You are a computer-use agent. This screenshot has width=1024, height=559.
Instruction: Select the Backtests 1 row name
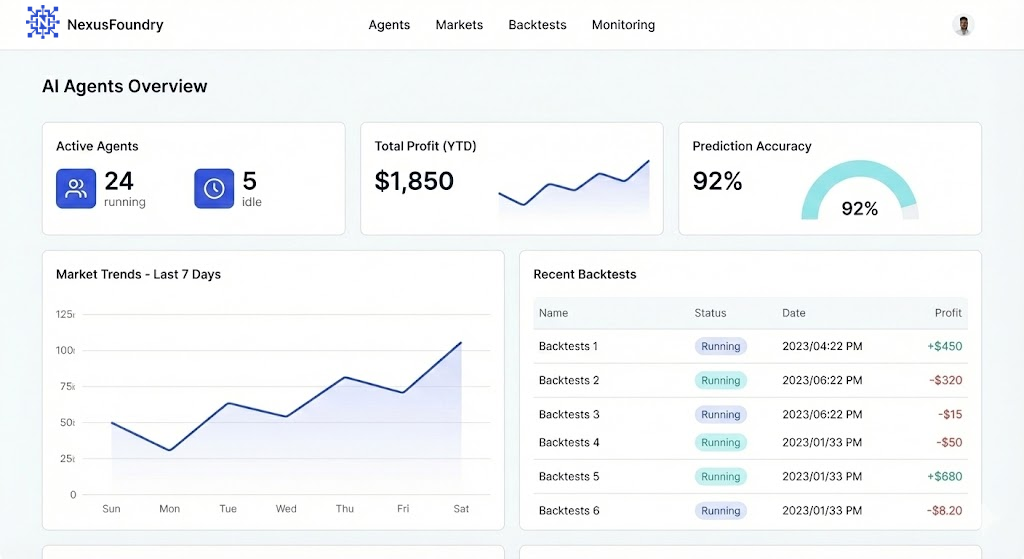[x=568, y=346]
